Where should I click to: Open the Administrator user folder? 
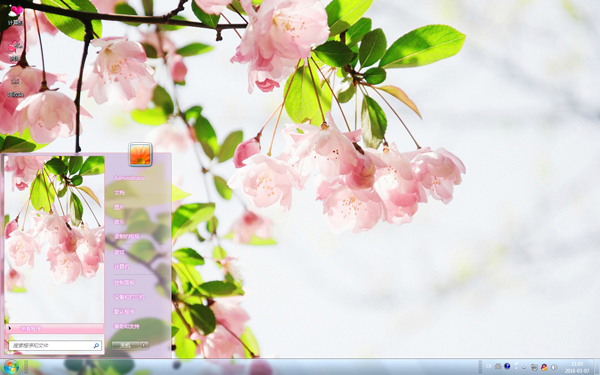click(129, 178)
